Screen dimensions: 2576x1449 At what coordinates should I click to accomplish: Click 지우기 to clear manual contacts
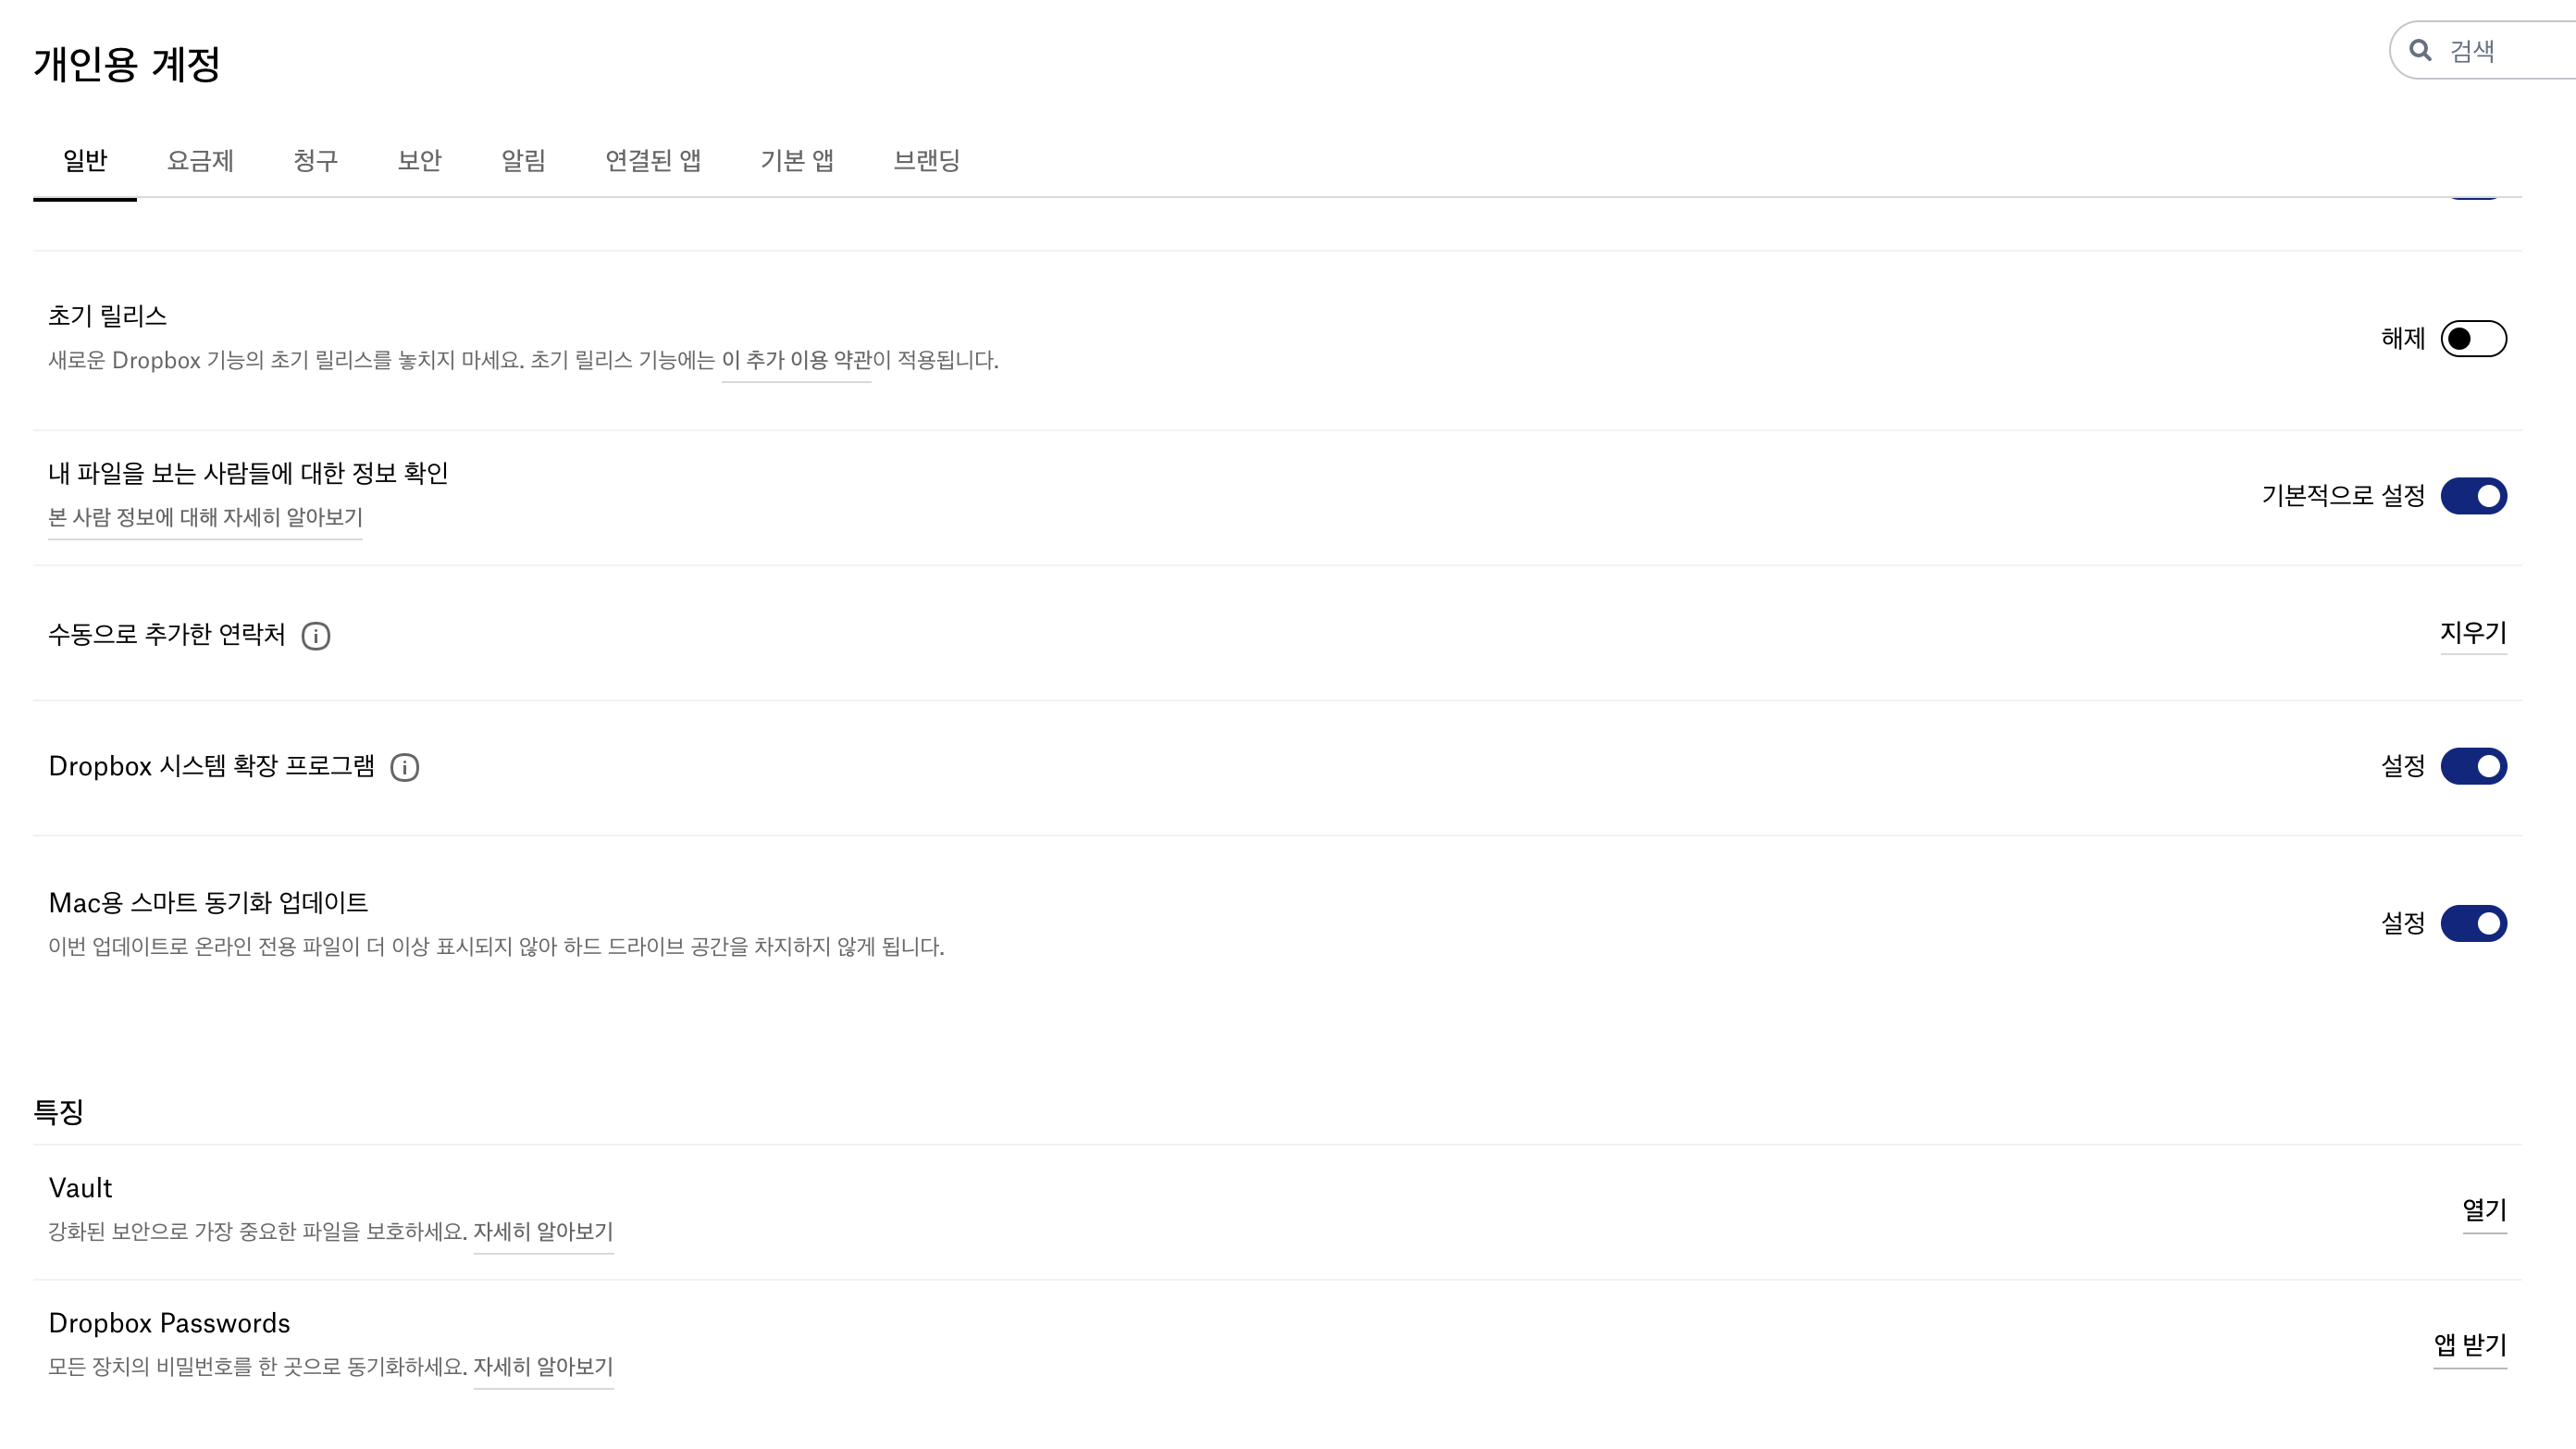pos(2473,633)
